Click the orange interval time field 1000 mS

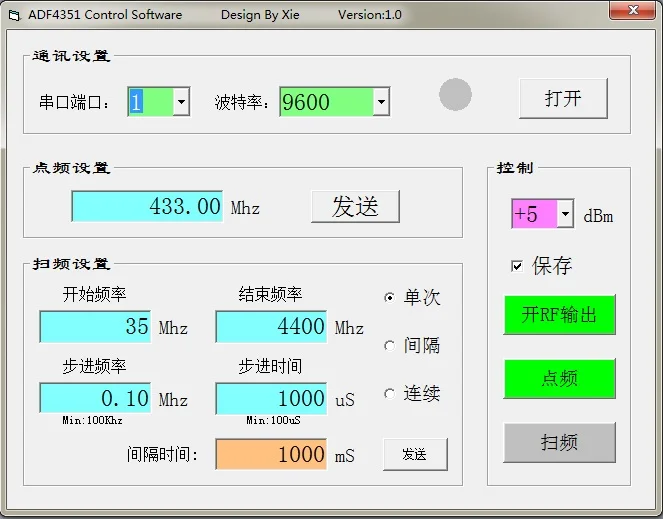271,454
